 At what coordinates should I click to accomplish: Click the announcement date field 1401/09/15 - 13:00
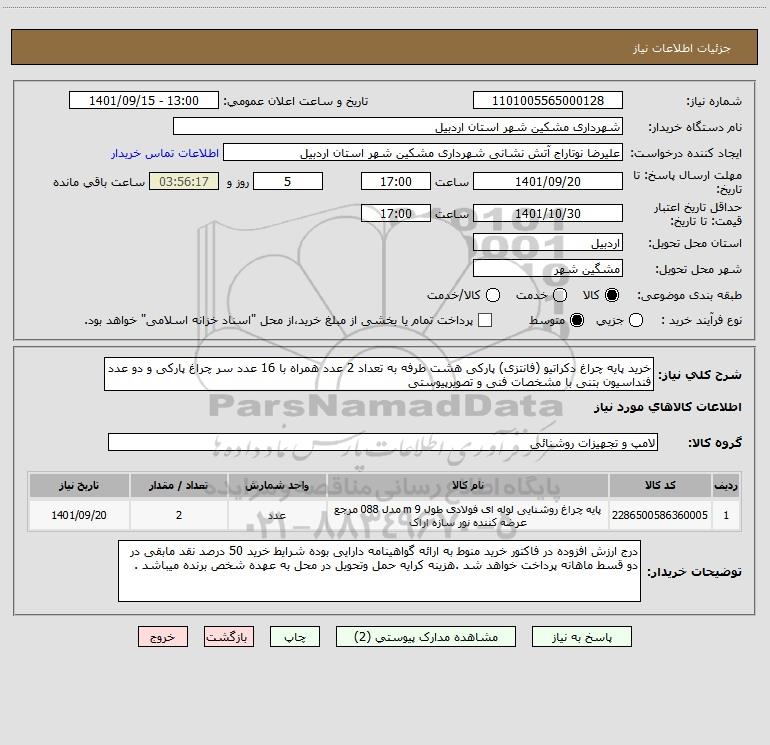pos(144,101)
